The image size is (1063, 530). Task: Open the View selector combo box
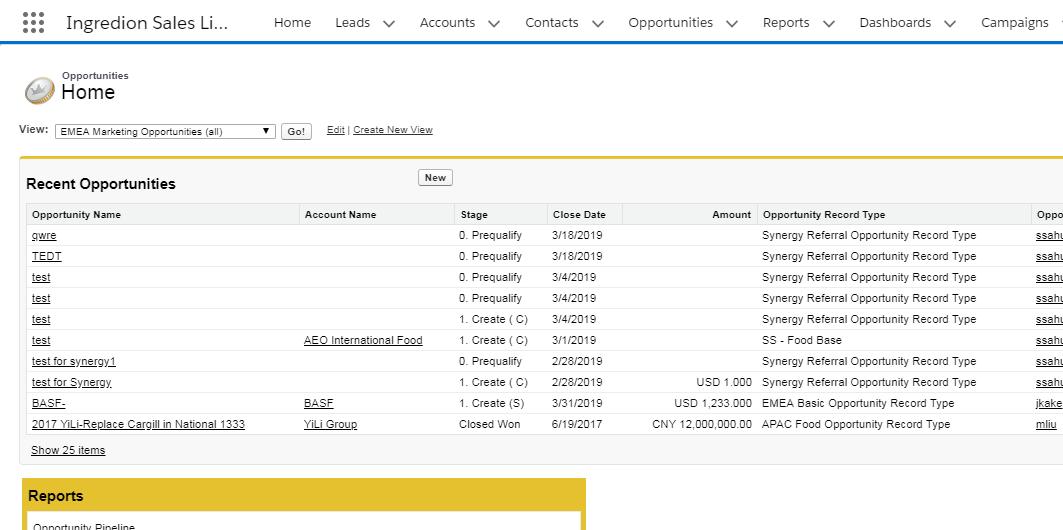pyautogui.click(x=165, y=131)
